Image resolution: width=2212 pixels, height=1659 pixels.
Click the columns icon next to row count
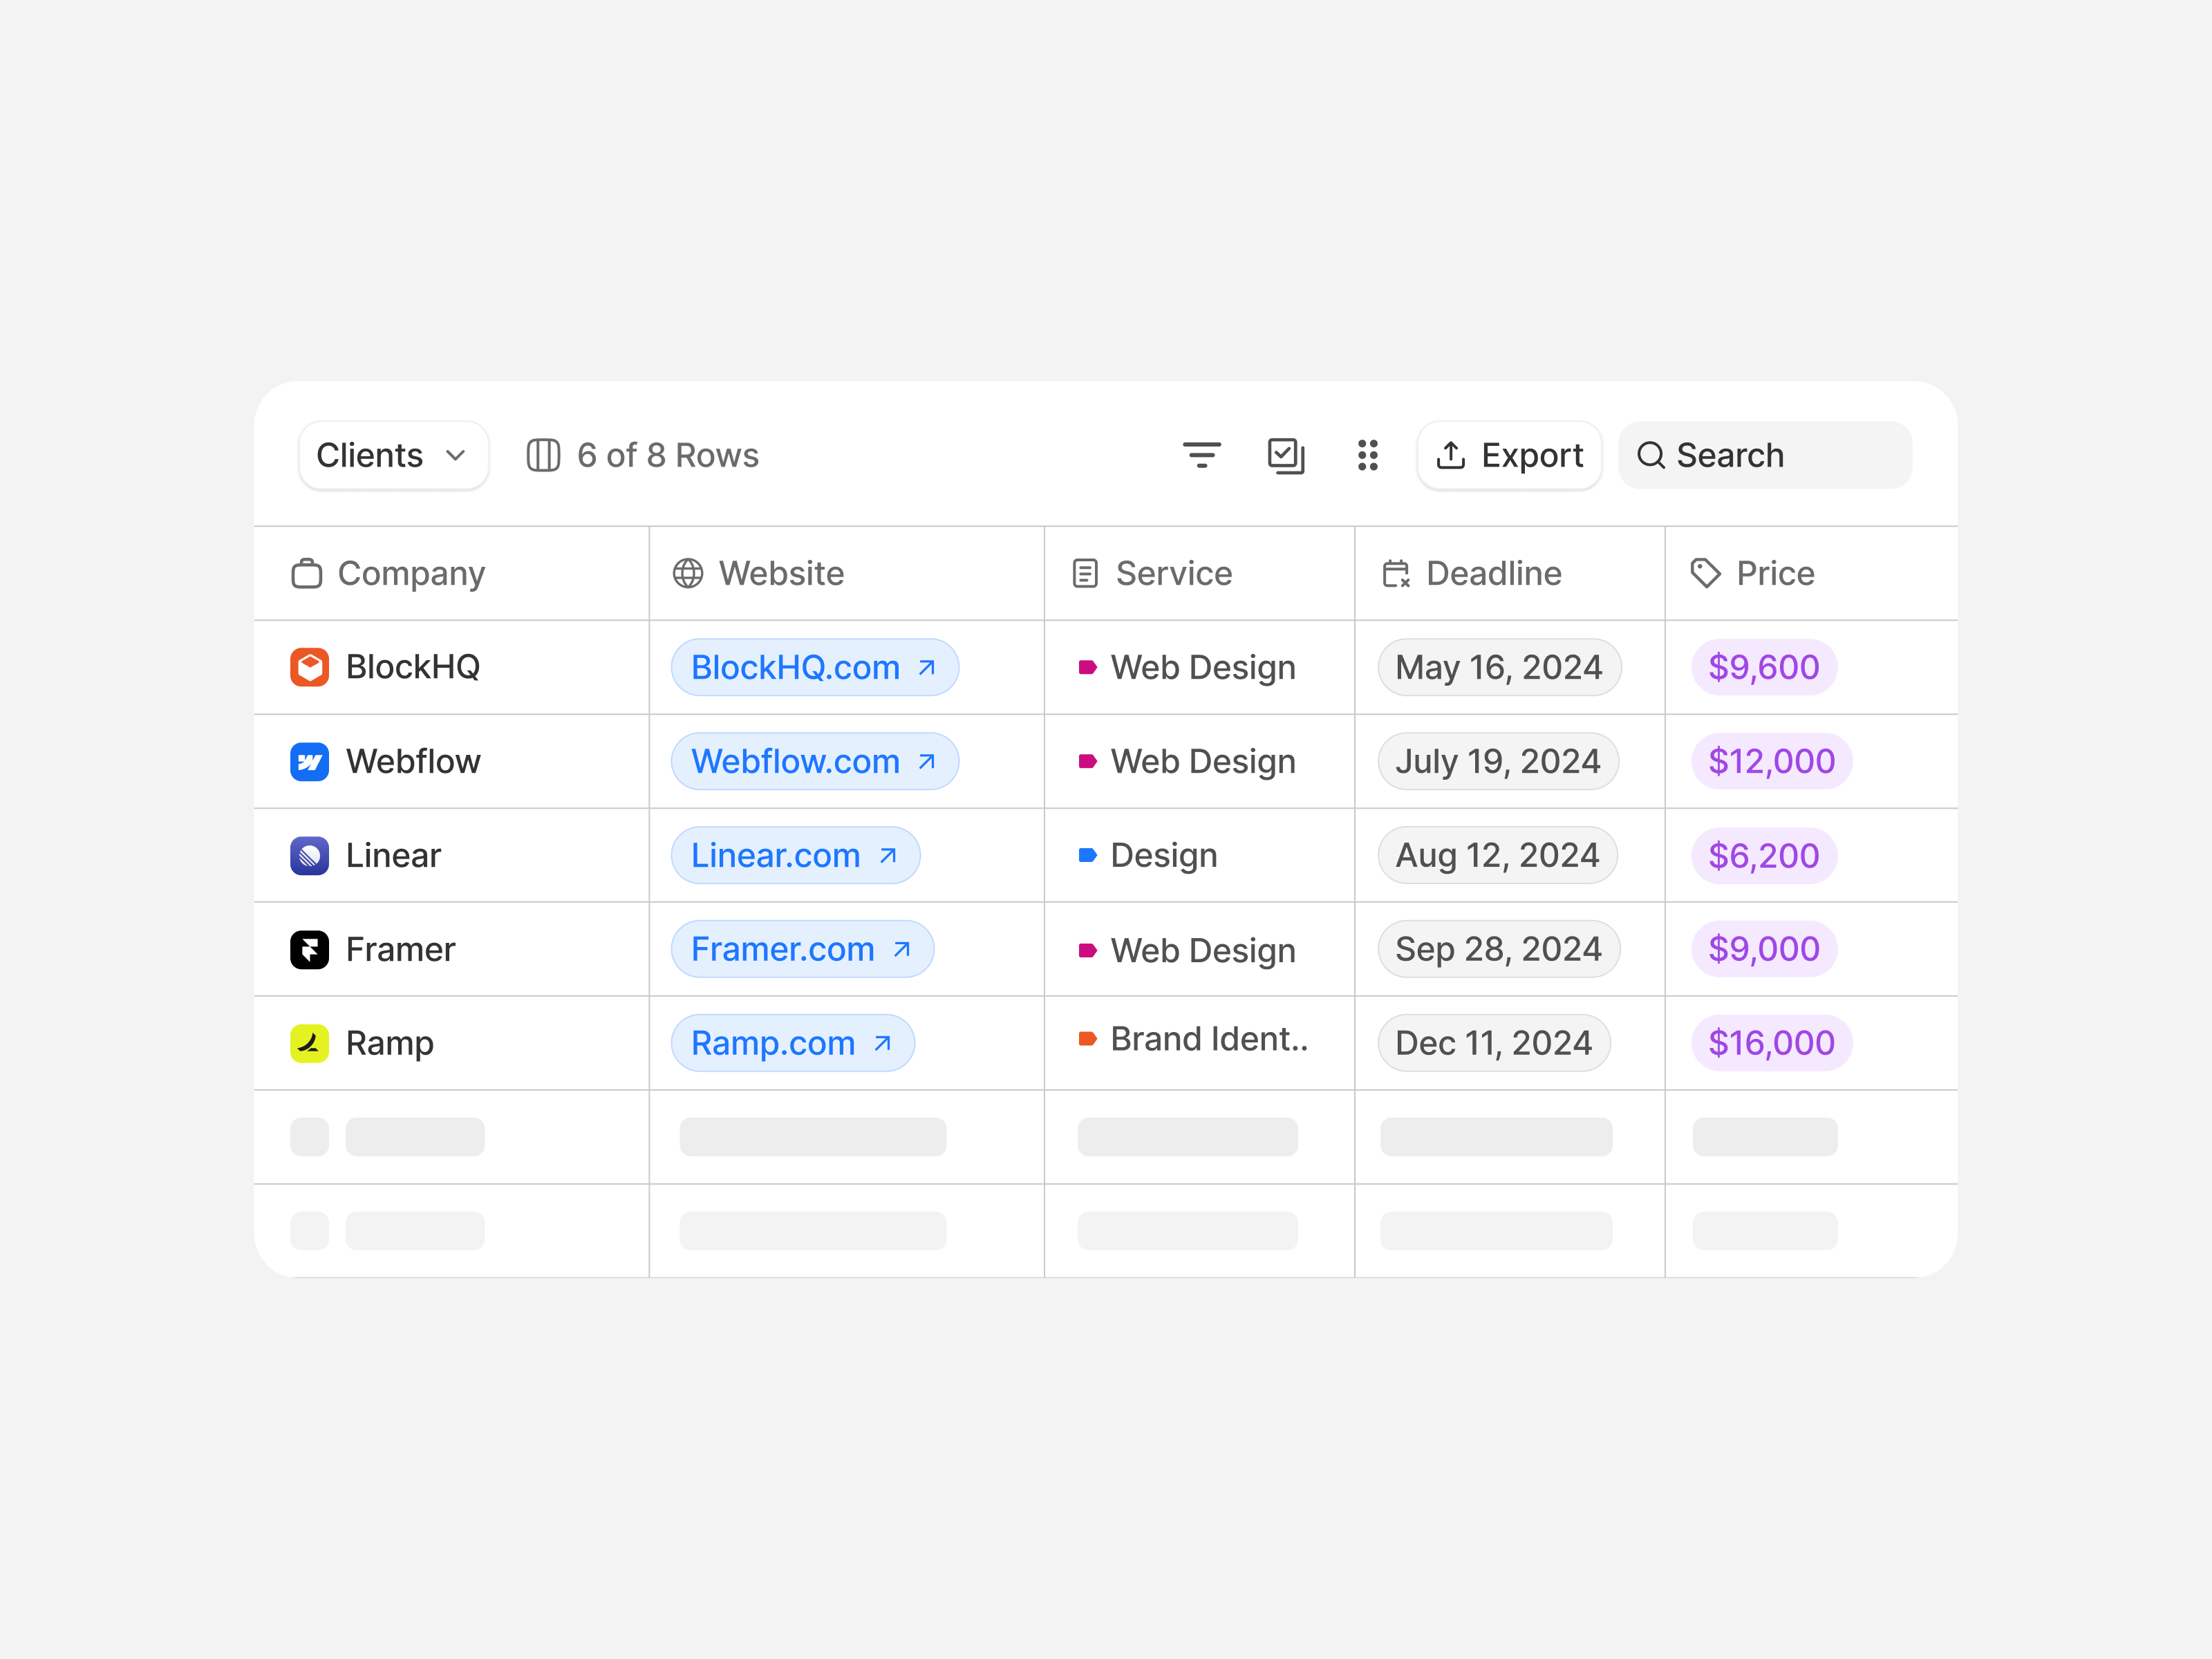point(543,455)
